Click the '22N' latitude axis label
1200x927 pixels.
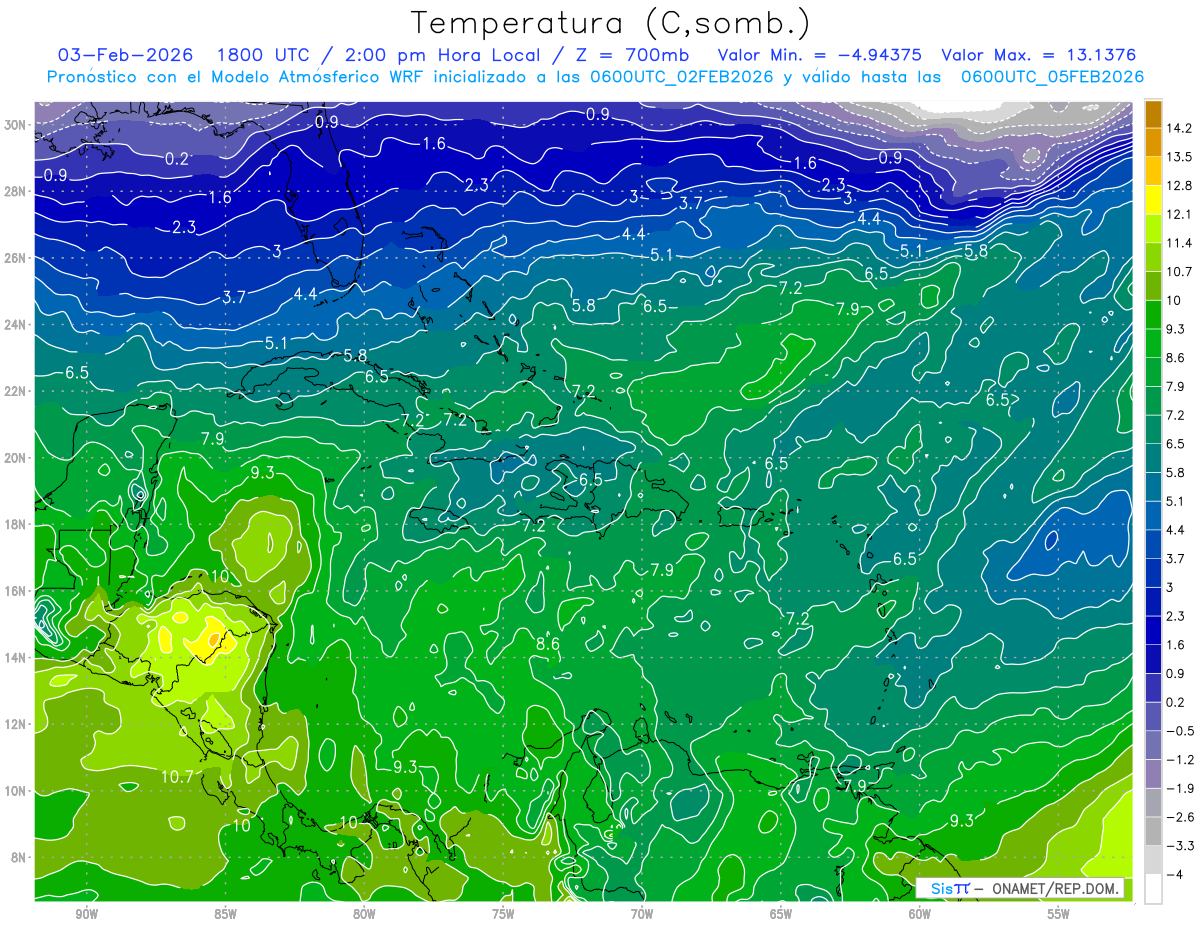coord(16,391)
